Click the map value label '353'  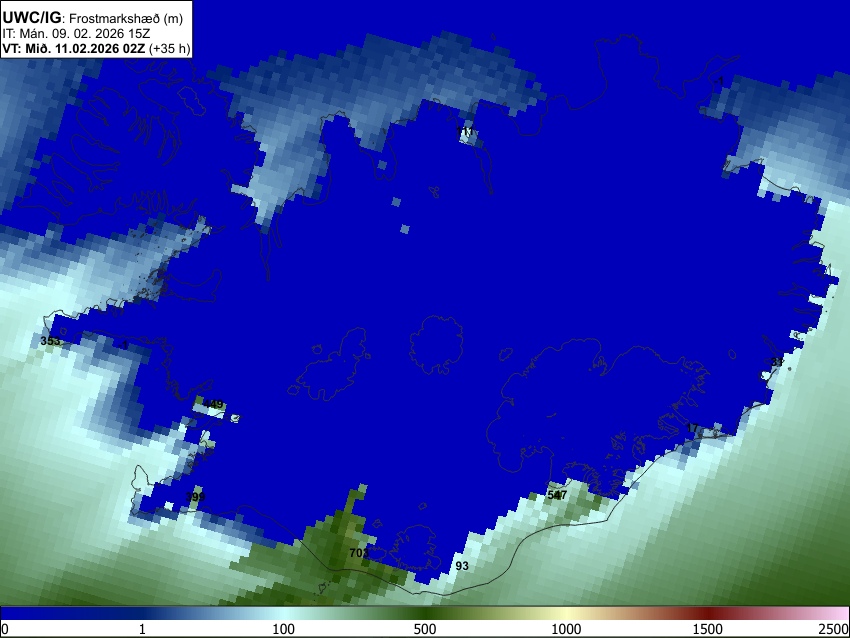coord(50,341)
